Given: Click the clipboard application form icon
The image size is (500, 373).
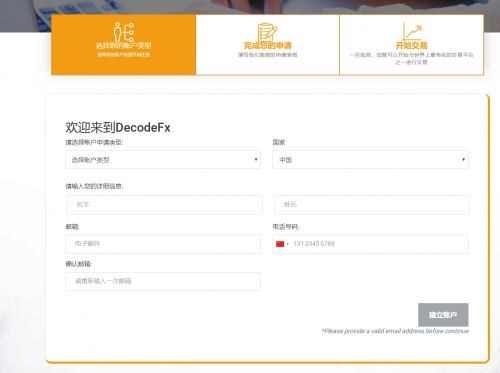Looking at the screenshot, I should pyautogui.click(x=267, y=32).
